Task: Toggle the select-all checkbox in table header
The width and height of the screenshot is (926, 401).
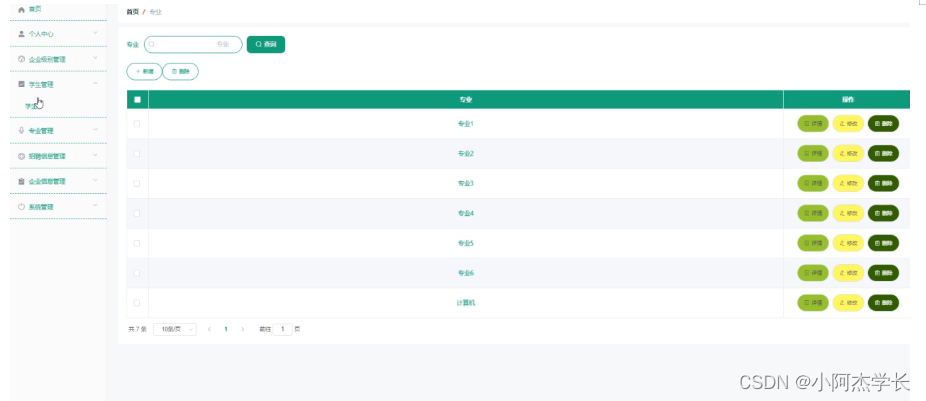Action: click(x=138, y=100)
